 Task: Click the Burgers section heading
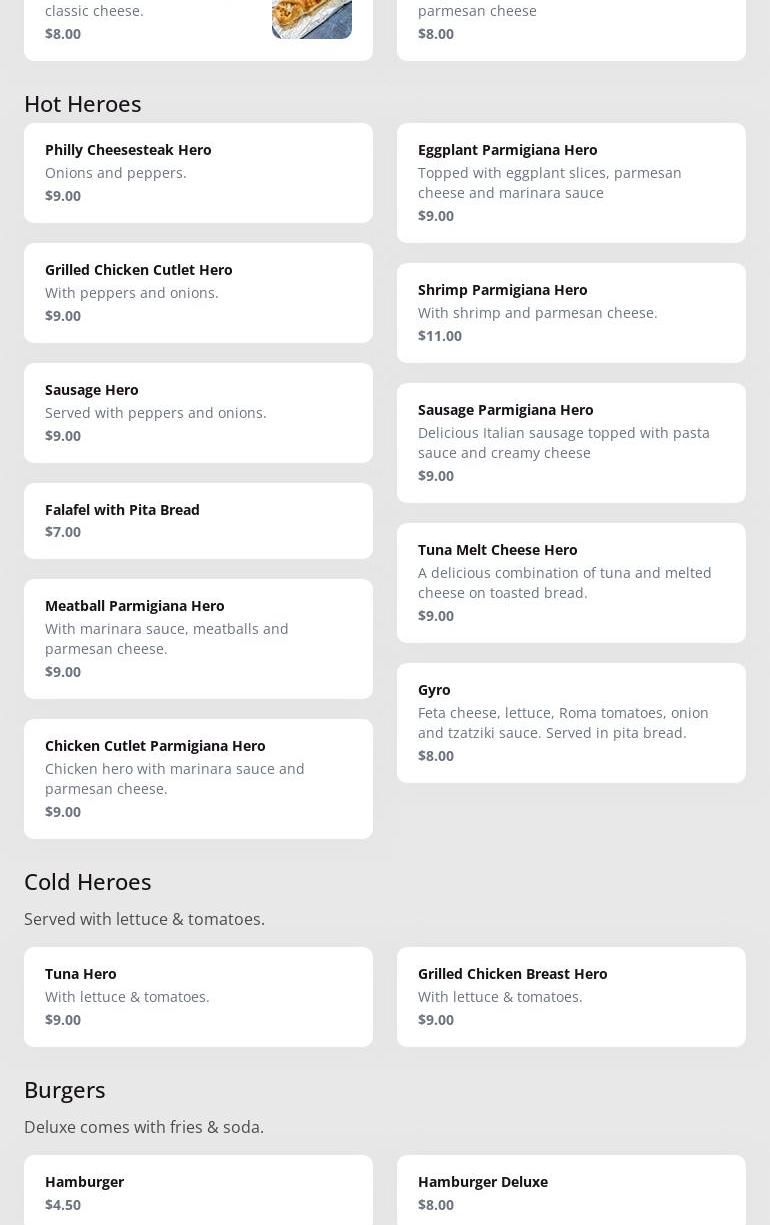pos(65,1089)
